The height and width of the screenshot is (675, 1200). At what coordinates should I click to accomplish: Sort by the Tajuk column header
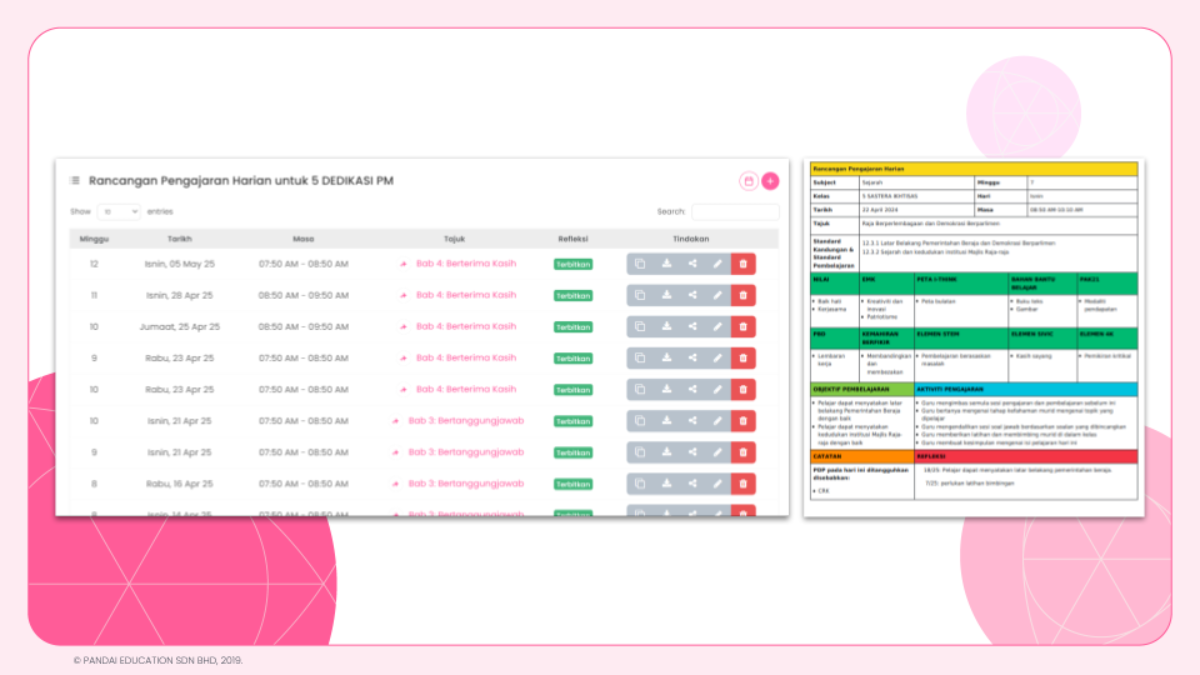click(x=454, y=239)
